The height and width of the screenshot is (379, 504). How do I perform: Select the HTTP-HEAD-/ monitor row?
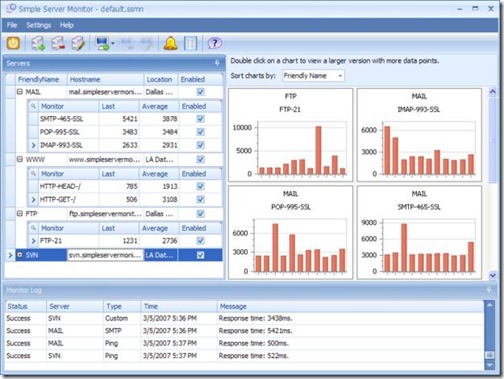(x=125, y=186)
